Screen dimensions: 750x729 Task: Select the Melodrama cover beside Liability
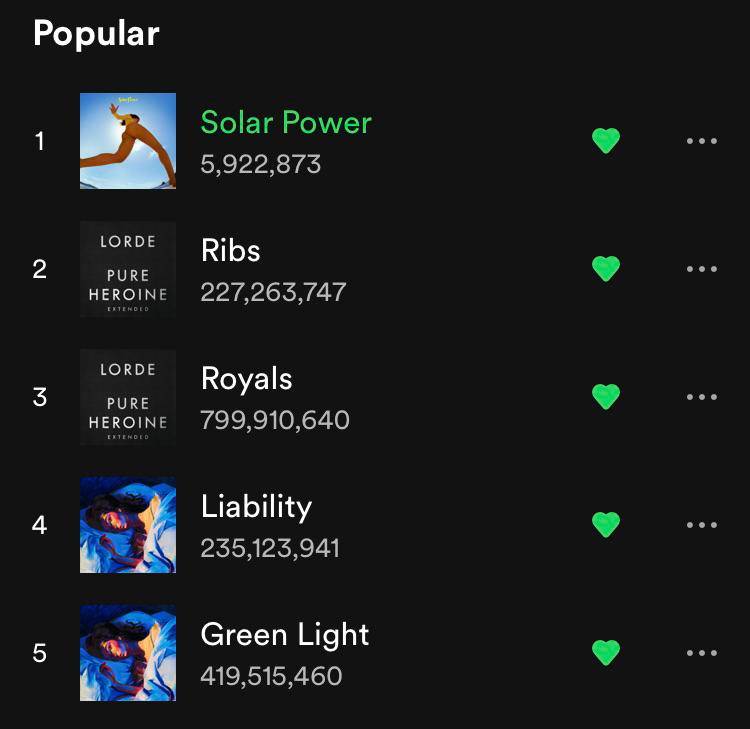128,525
